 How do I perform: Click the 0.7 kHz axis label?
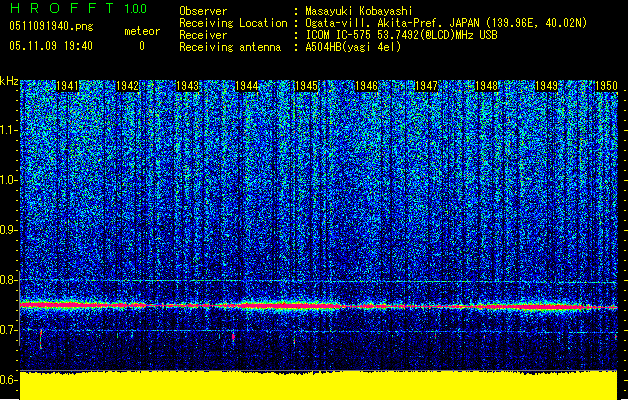click(8, 330)
